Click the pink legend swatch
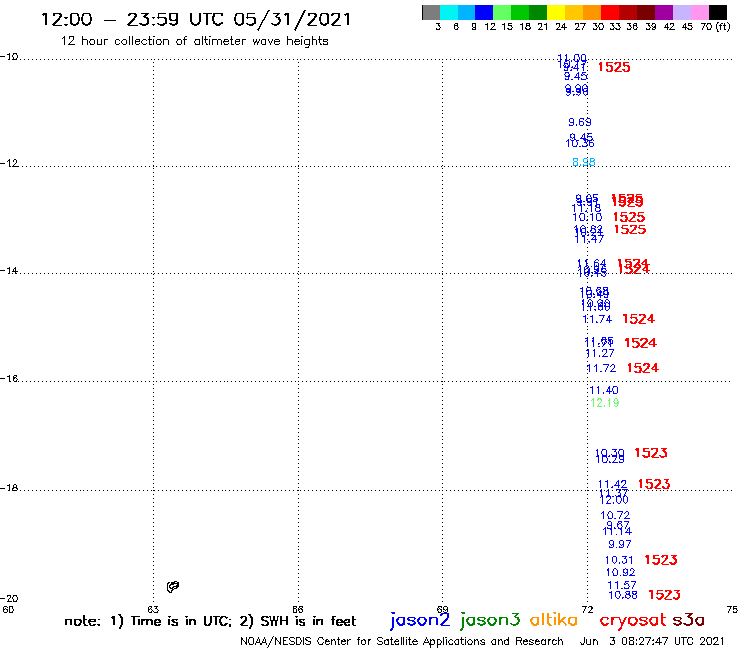Viewport: 740px width, 650px height. (699, 12)
